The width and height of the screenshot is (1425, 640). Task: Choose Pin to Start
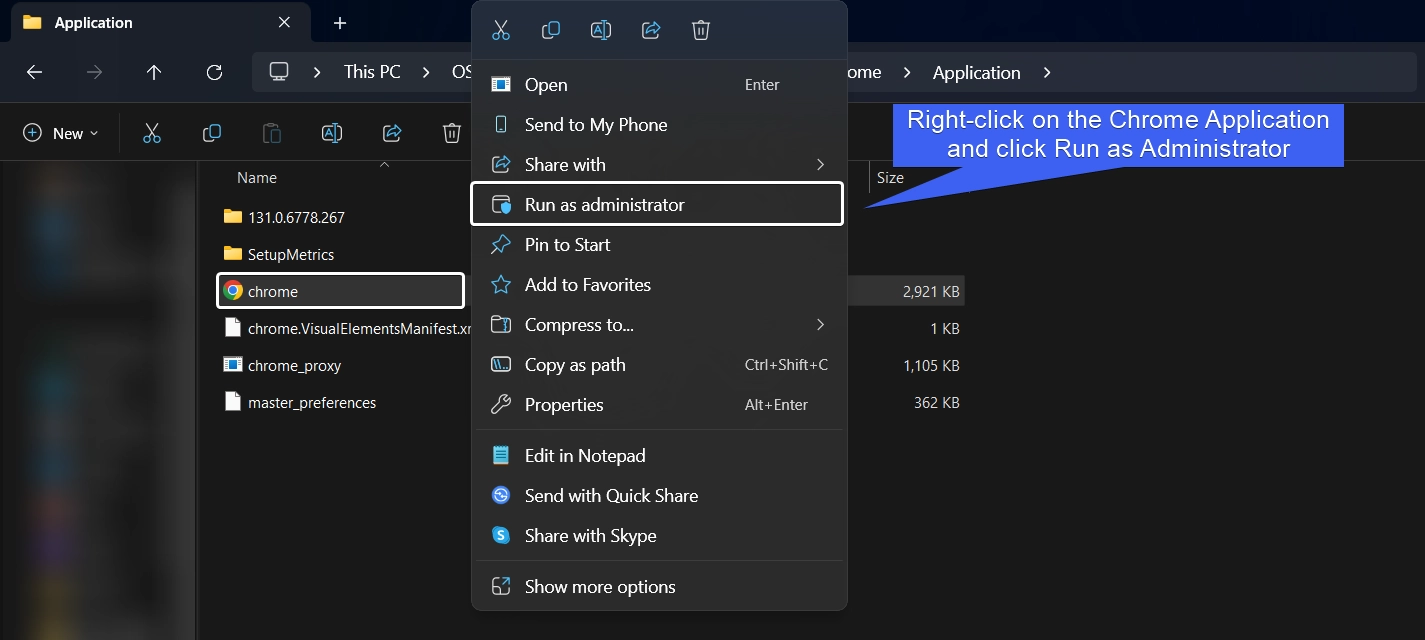tap(659, 245)
